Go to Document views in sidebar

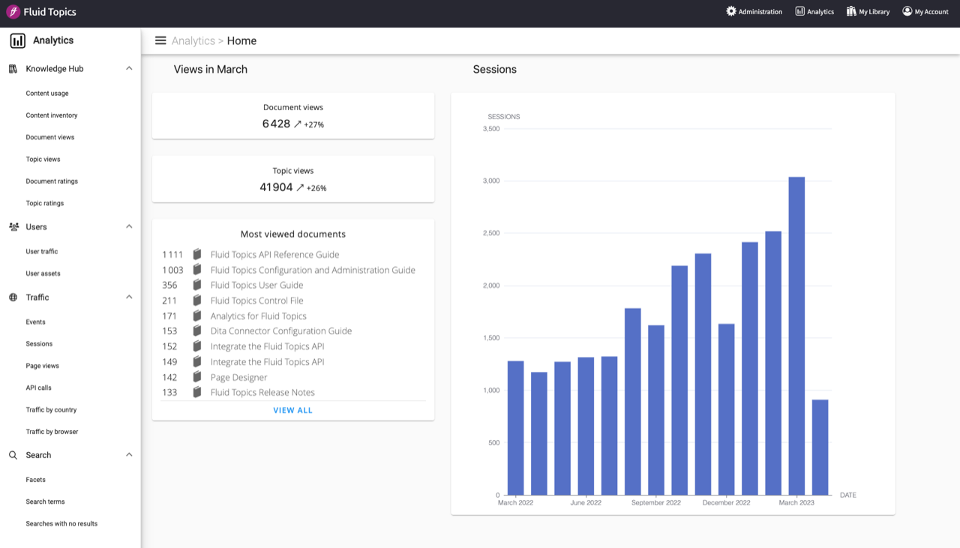(x=50, y=137)
